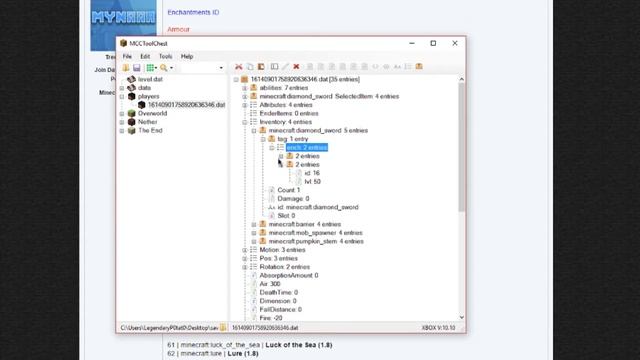
Task: Select minecraft:mob_spawner 4 entries row
Action: 316,233
